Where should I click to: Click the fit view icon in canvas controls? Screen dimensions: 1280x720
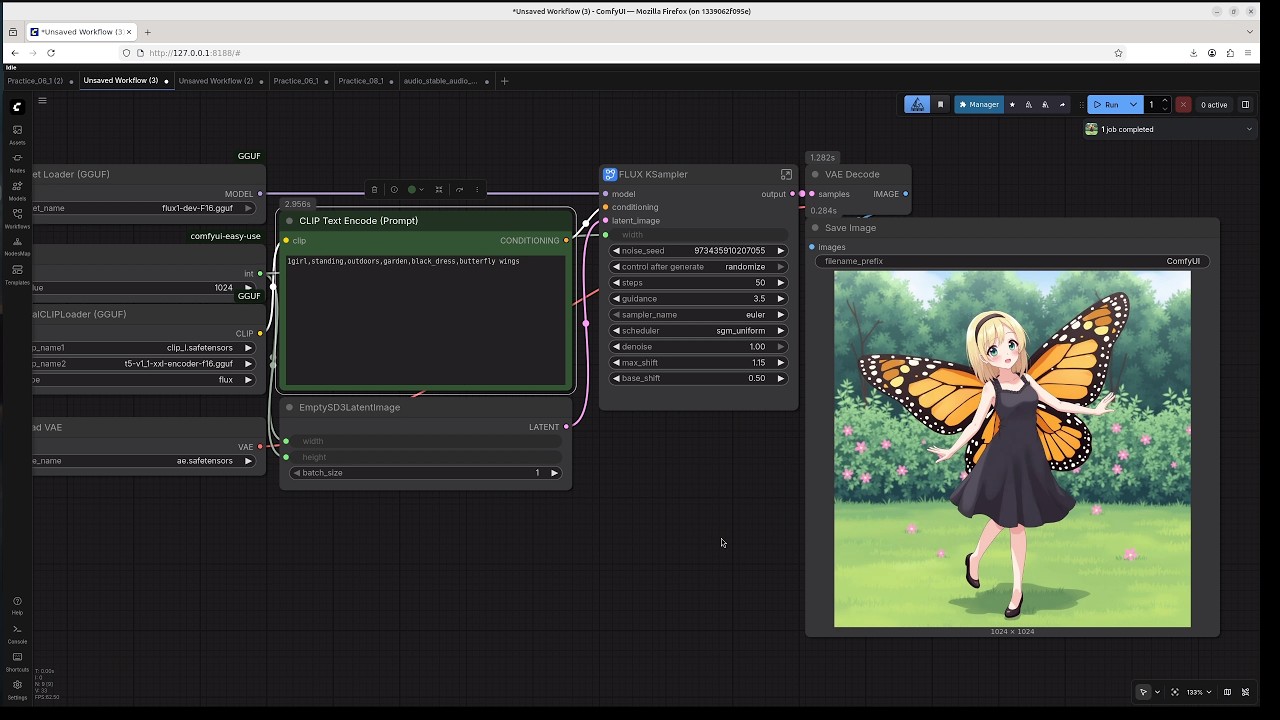(x=1174, y=692)
